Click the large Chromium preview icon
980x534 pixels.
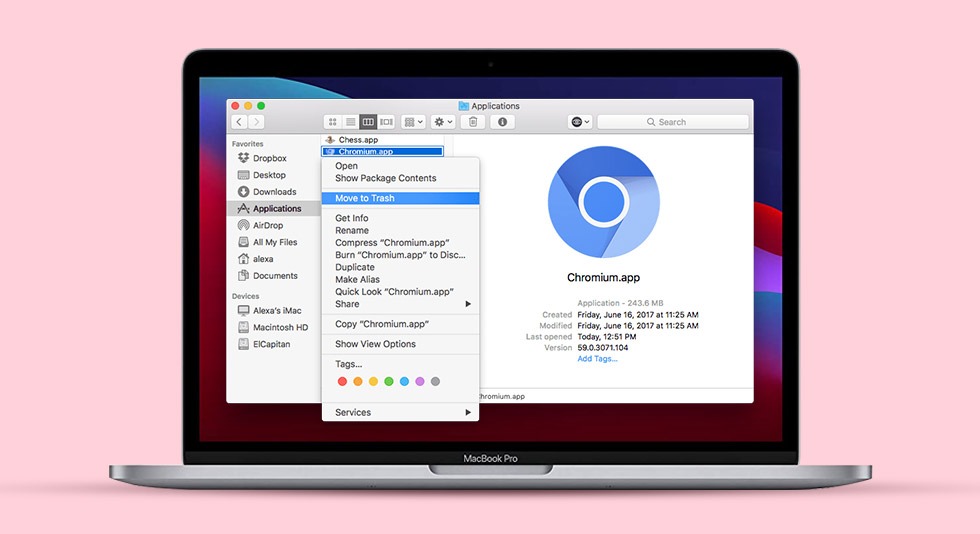[603, 202]
